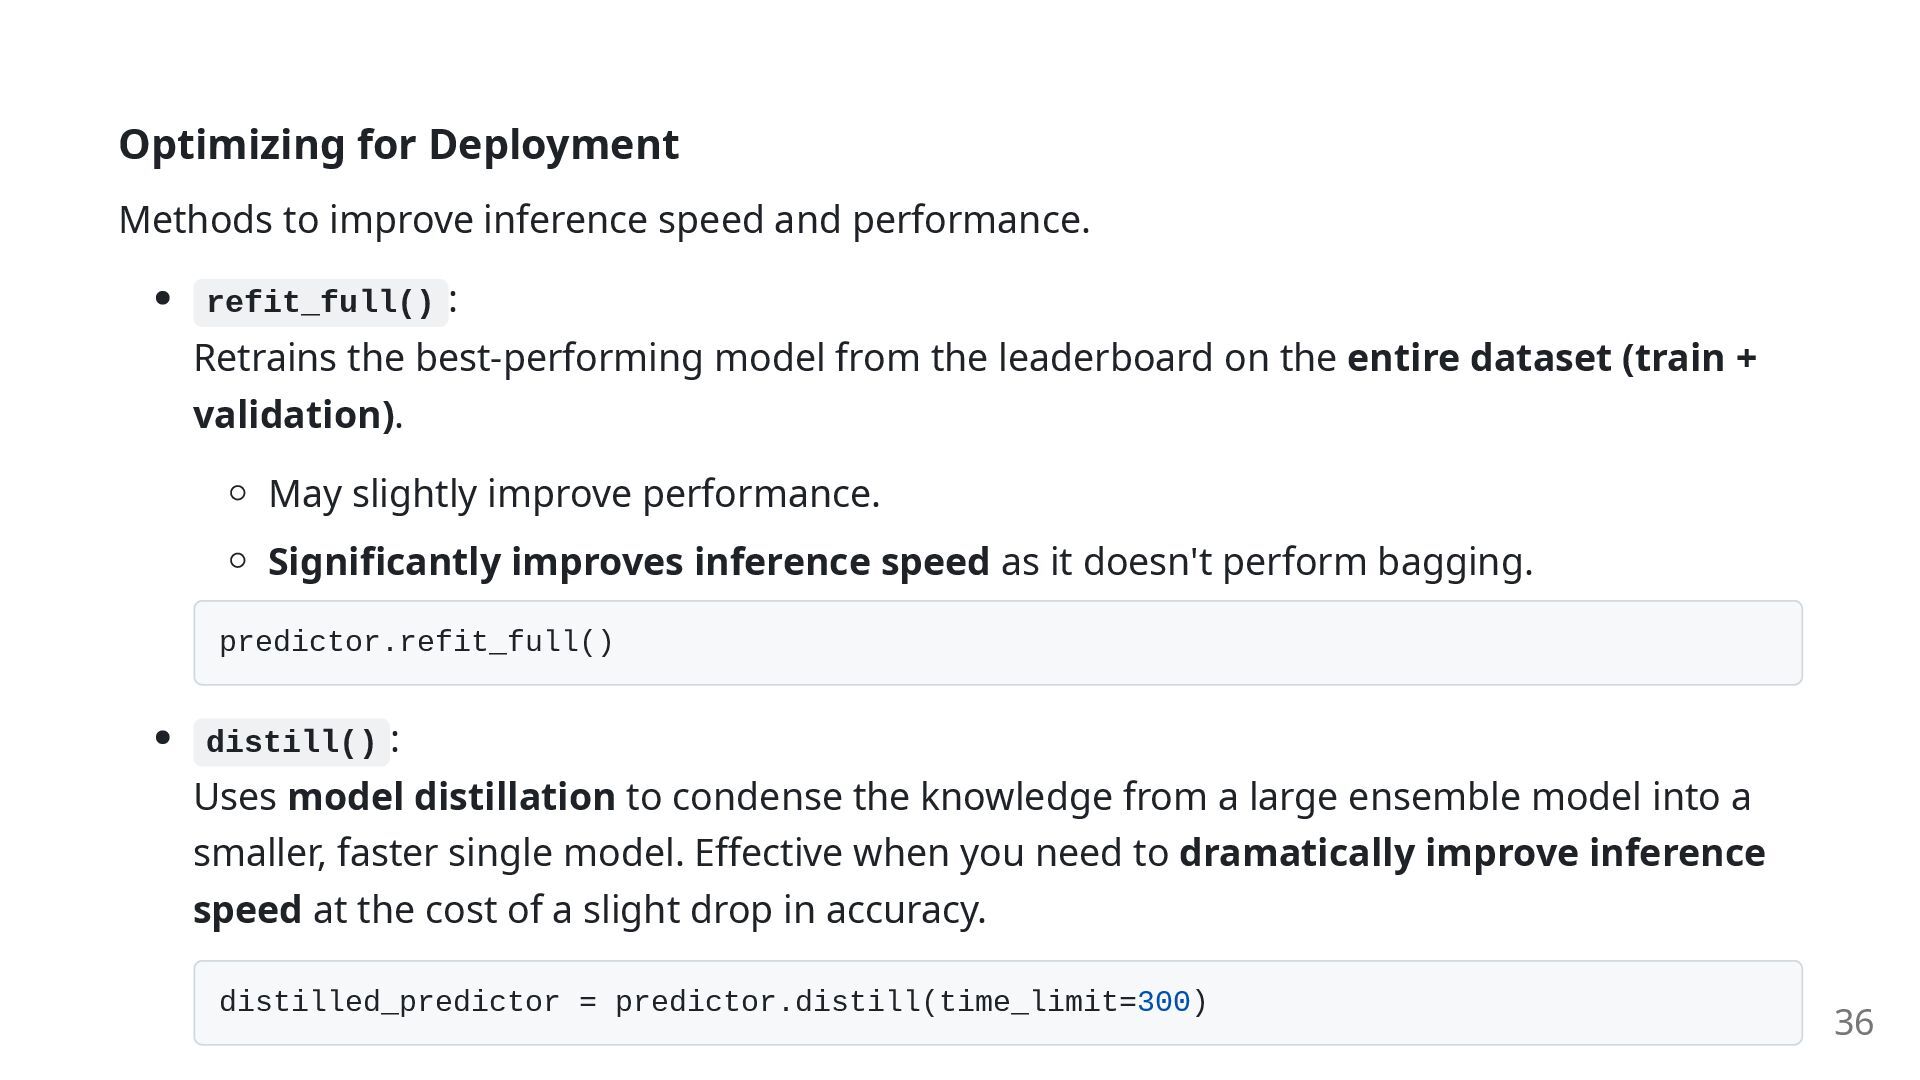Viewport: 1920px width, 1080px height.
Task: Click 'model distillation' bold phrase
Action: tap(451, 797)
